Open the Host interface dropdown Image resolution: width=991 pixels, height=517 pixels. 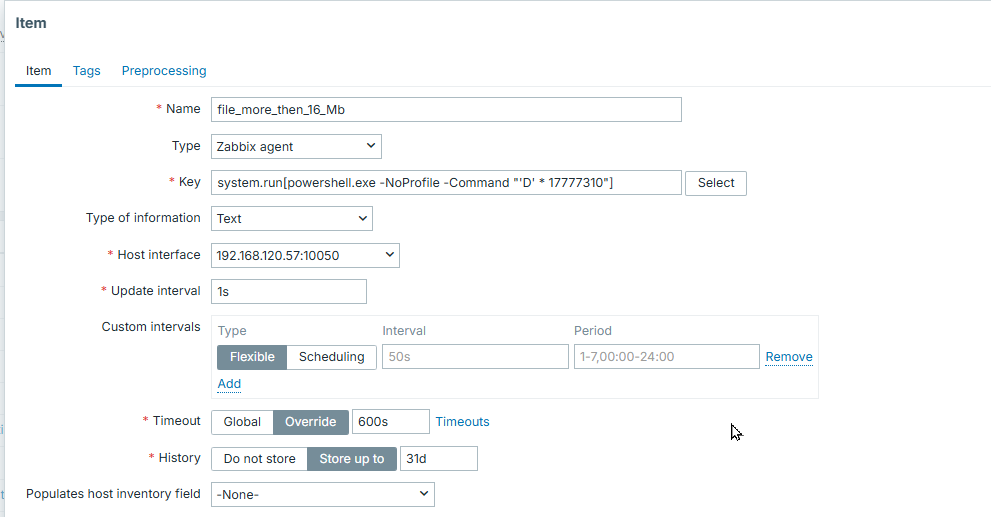[305, 255]
